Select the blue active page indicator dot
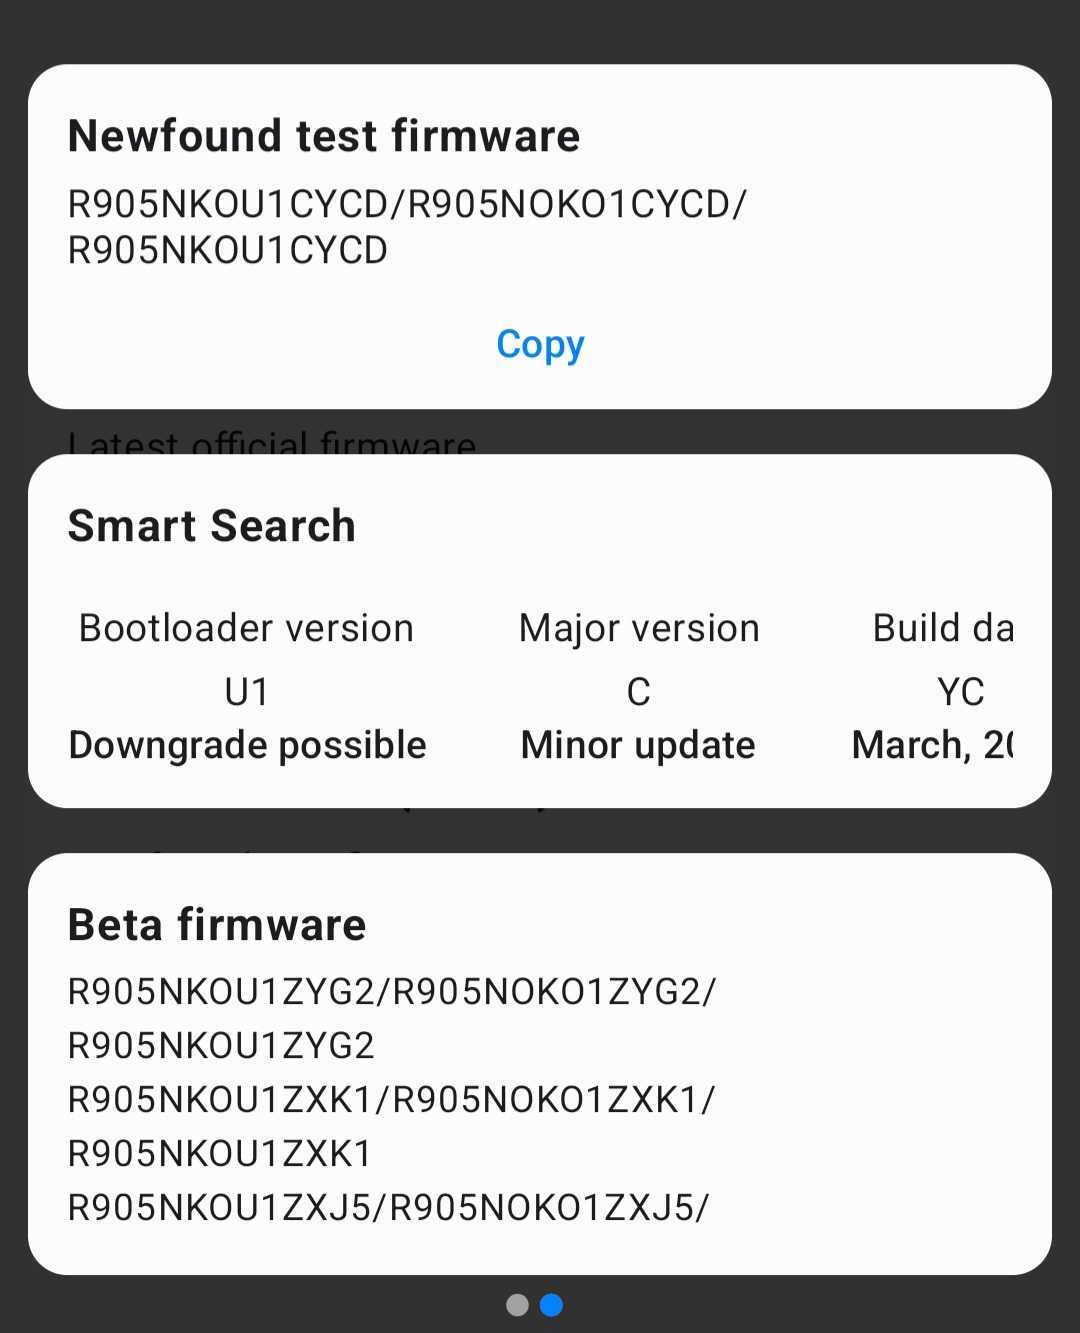This screenshot has height=1333, width=1080. click(x=551, y=1305)
